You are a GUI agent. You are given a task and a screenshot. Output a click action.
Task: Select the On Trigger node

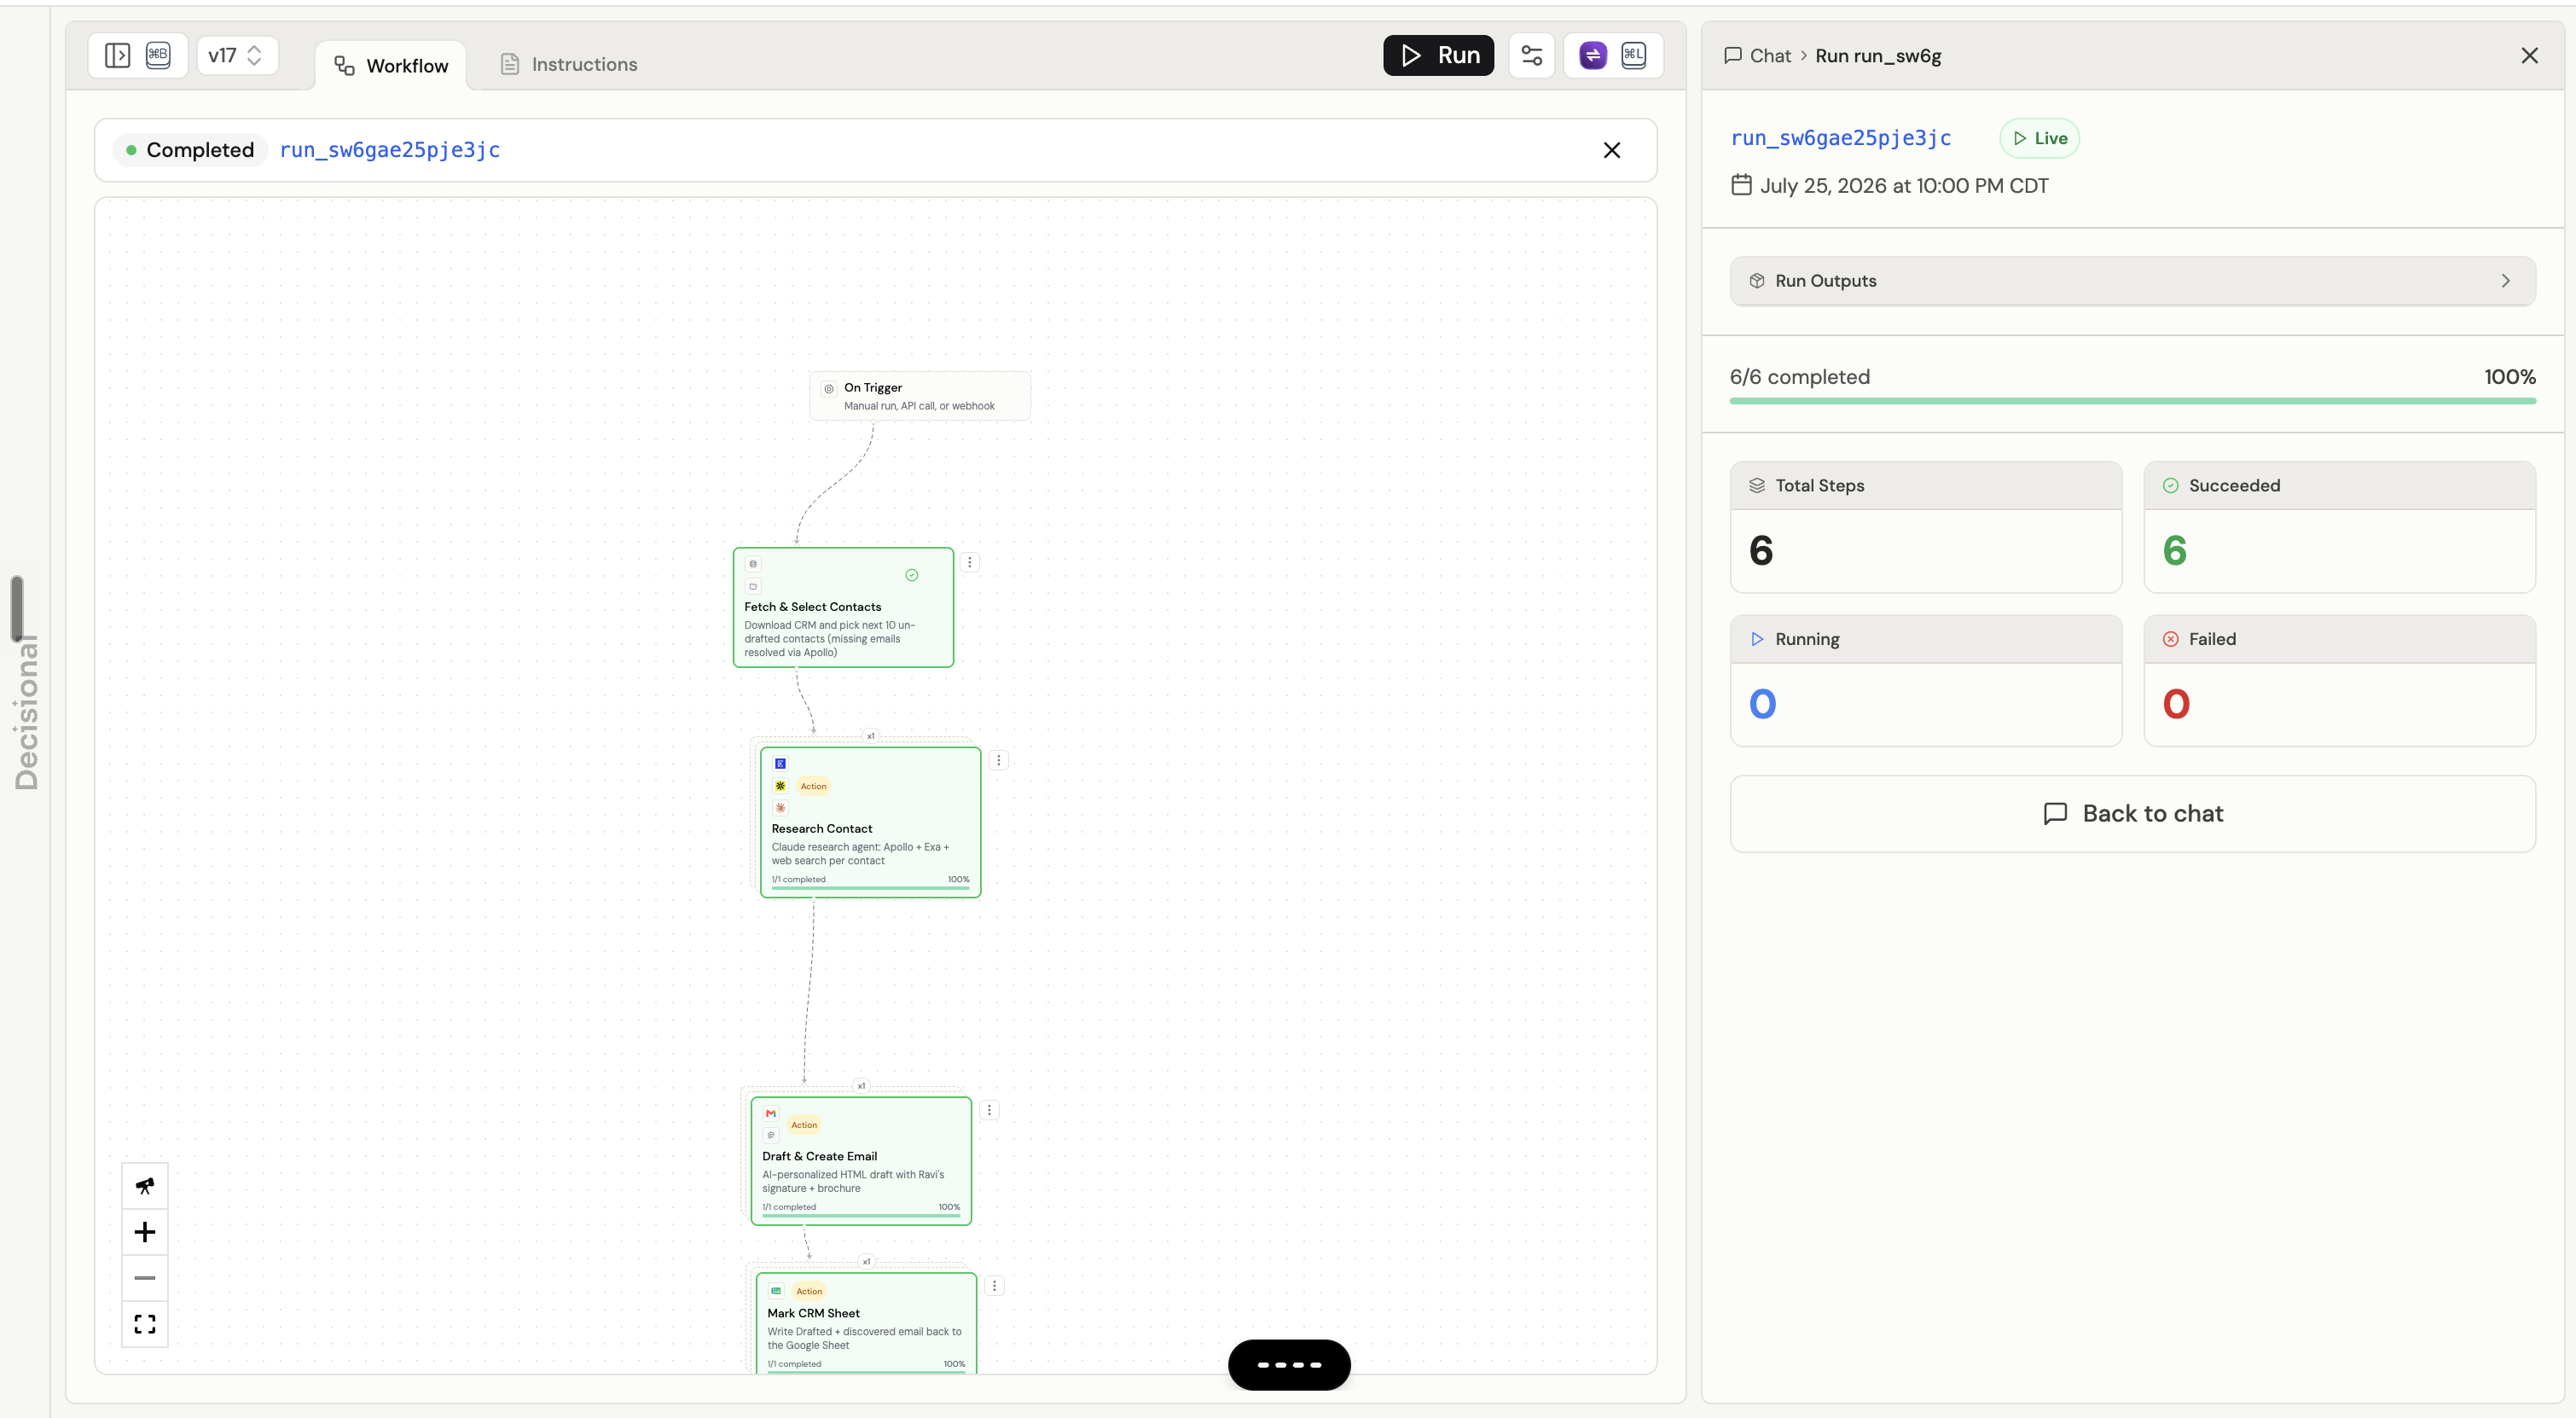[x=919, y=396]
